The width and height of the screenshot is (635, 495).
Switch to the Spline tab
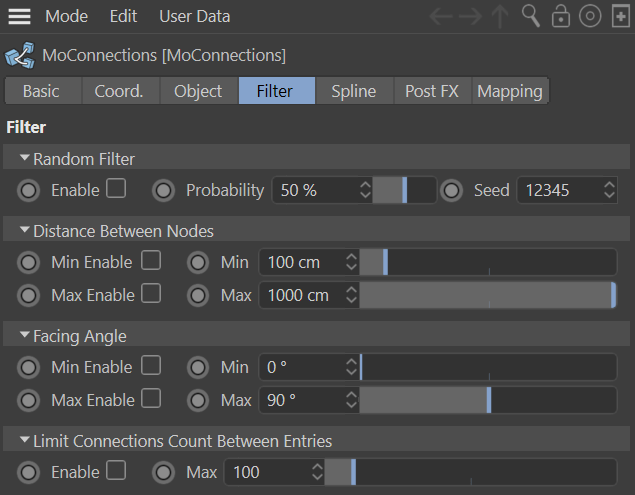(353, 91)
